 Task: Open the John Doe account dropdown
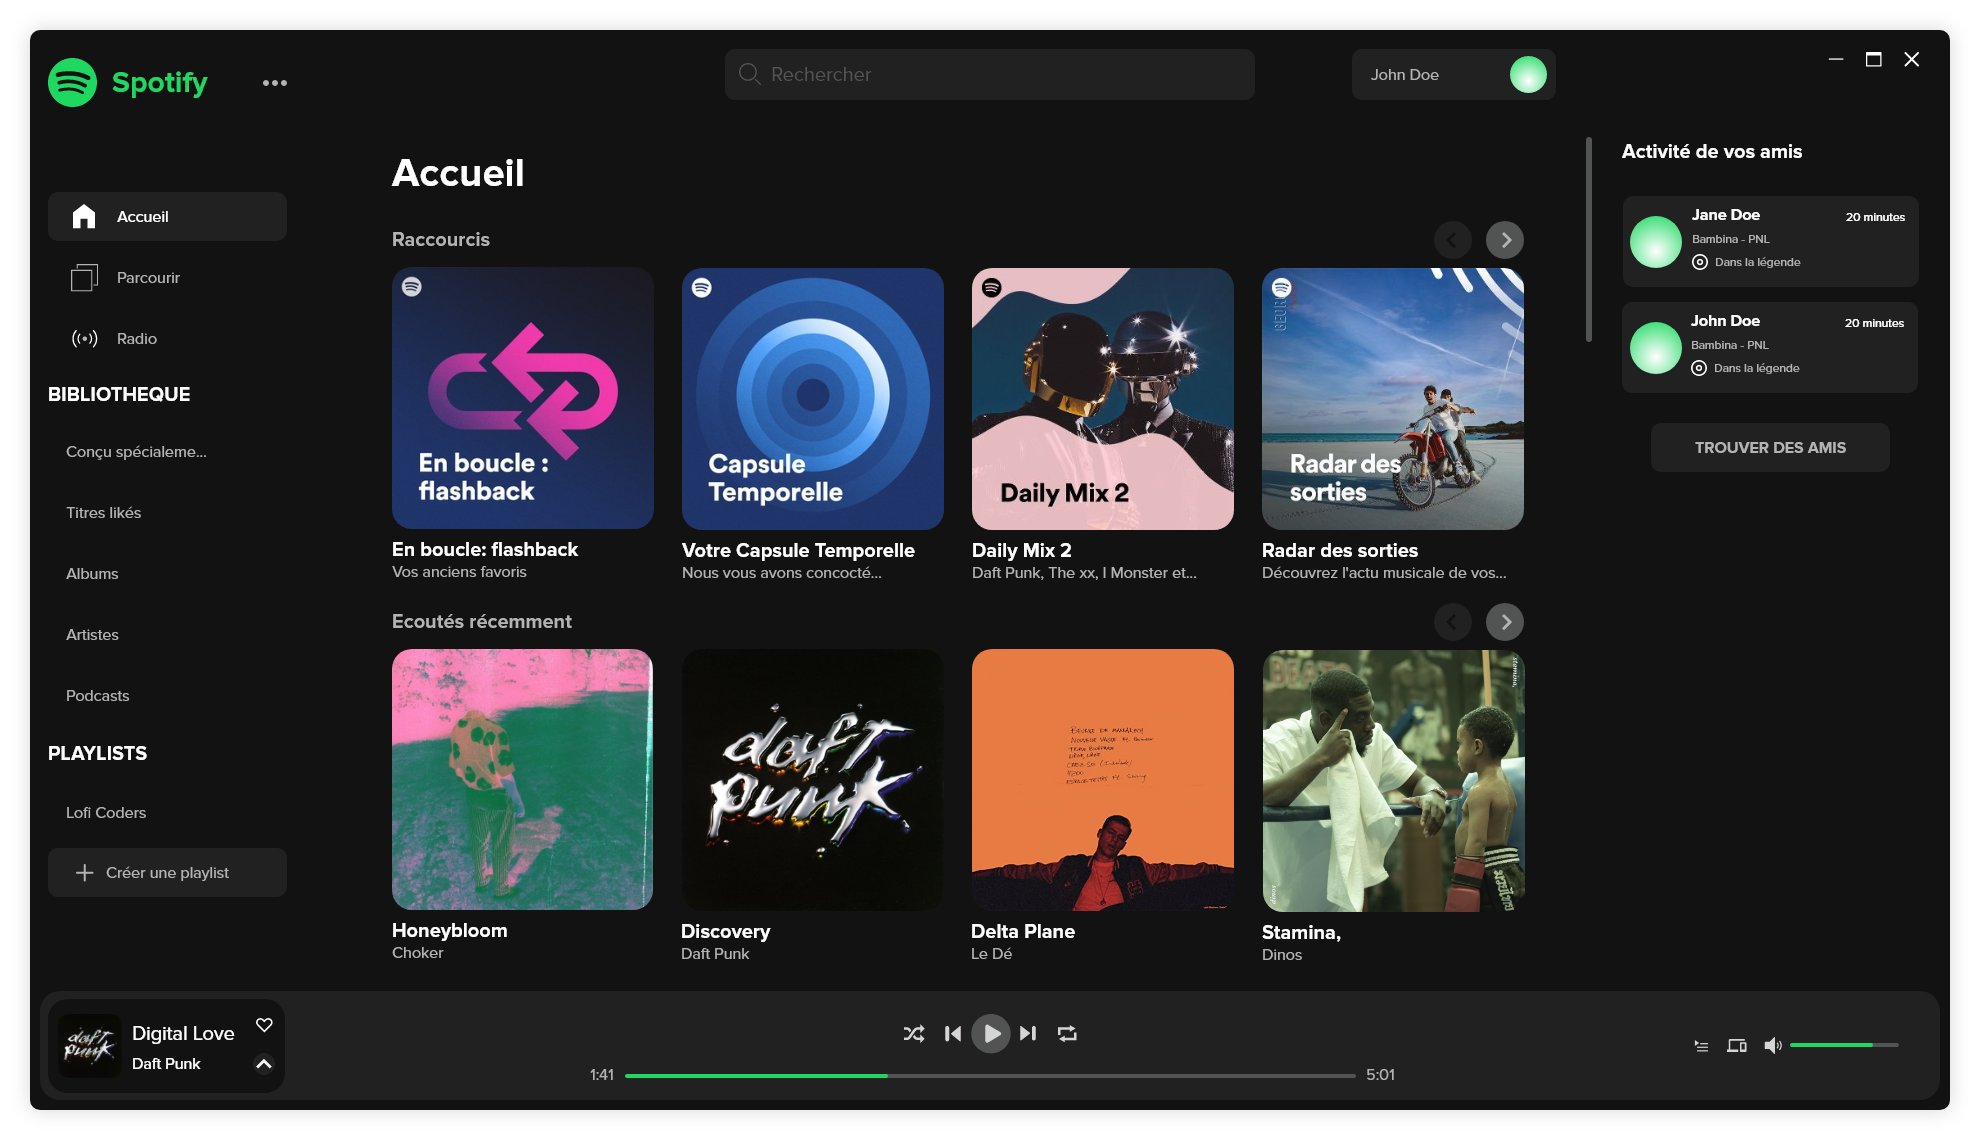[1453, 75]
